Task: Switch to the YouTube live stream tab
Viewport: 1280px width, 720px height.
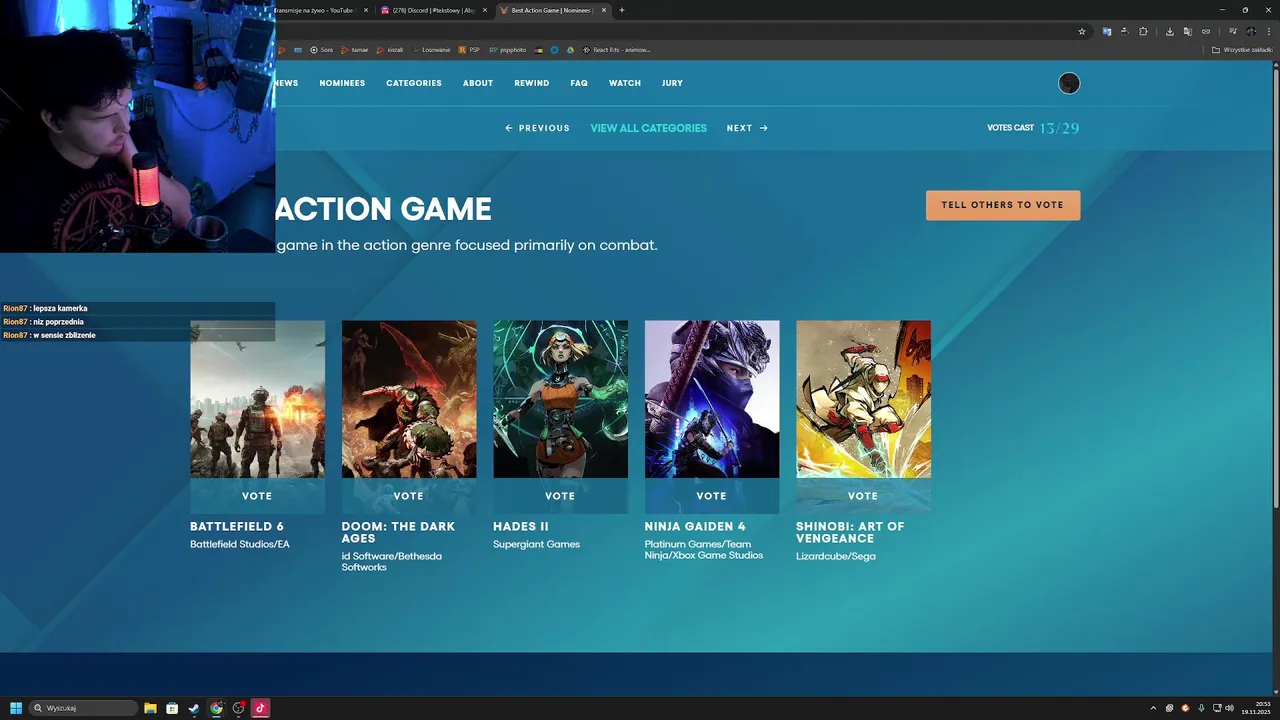Action: coord(315,10)
